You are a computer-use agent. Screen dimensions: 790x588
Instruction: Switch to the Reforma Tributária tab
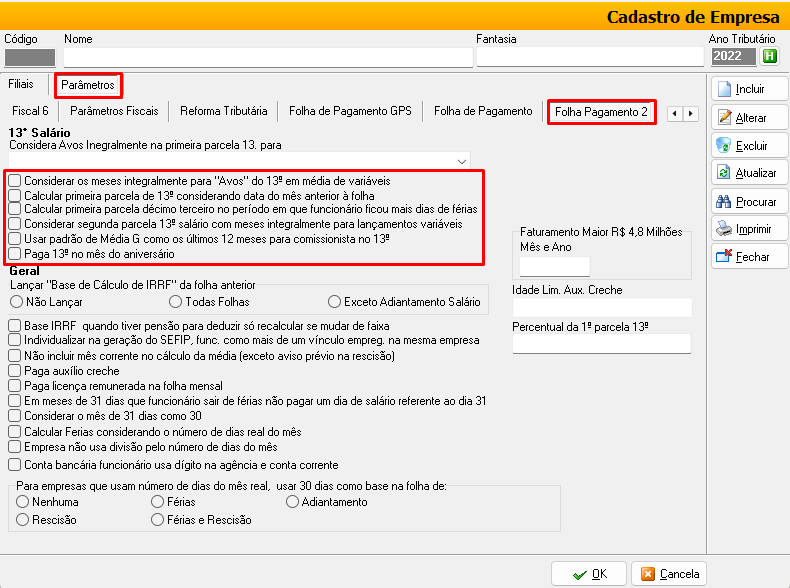click(223, 111)
